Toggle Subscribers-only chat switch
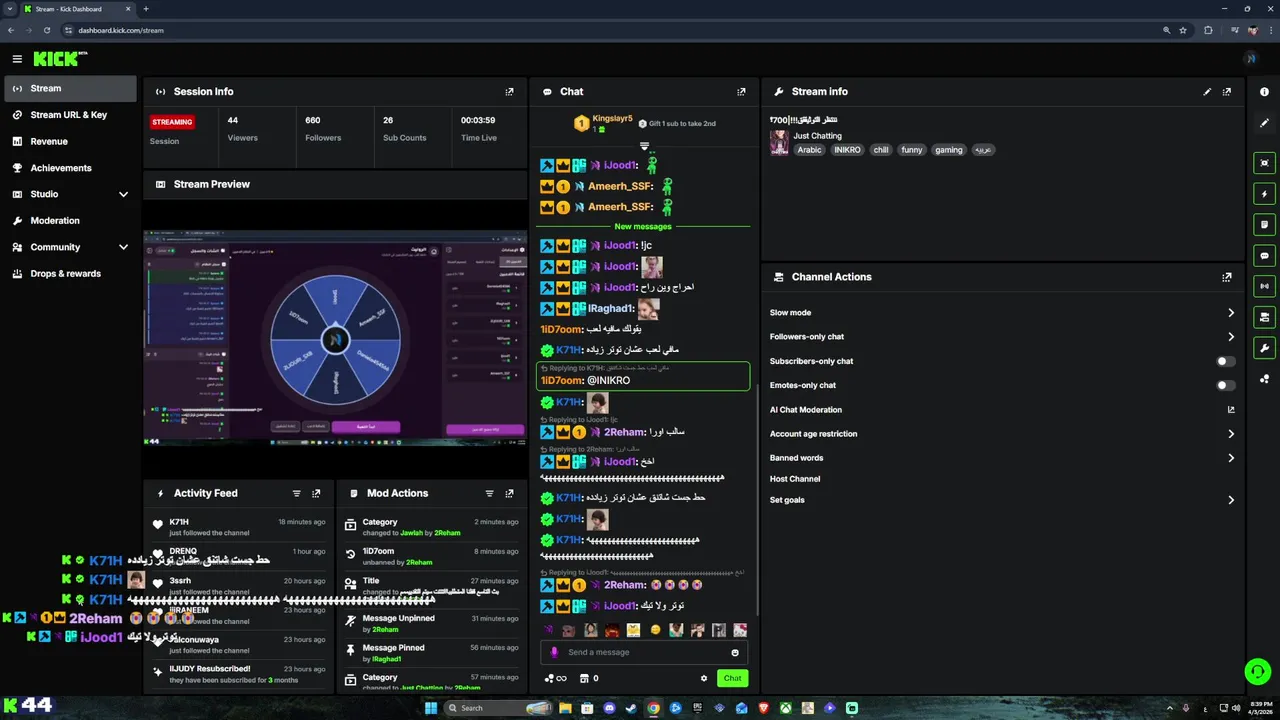This screenshot has width=1280, height=720. click(1225, 361)
